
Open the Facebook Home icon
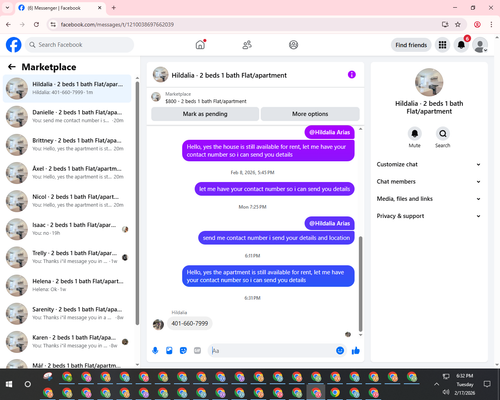pos(200,45)
